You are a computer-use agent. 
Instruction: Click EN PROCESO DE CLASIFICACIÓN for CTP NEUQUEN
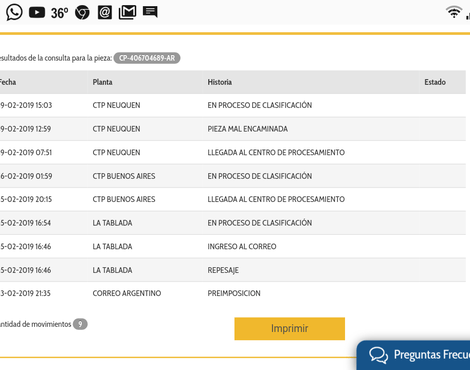(x=260, y=105)
